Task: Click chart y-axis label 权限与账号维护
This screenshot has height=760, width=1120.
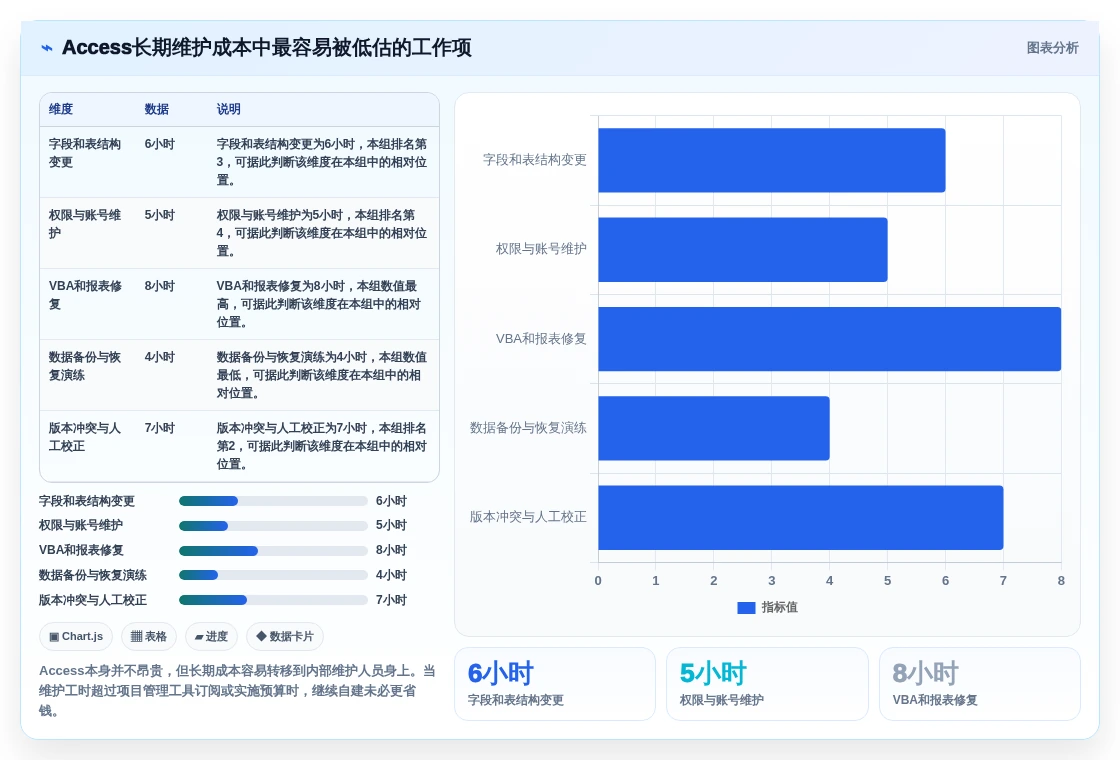Action: (541, 249)
